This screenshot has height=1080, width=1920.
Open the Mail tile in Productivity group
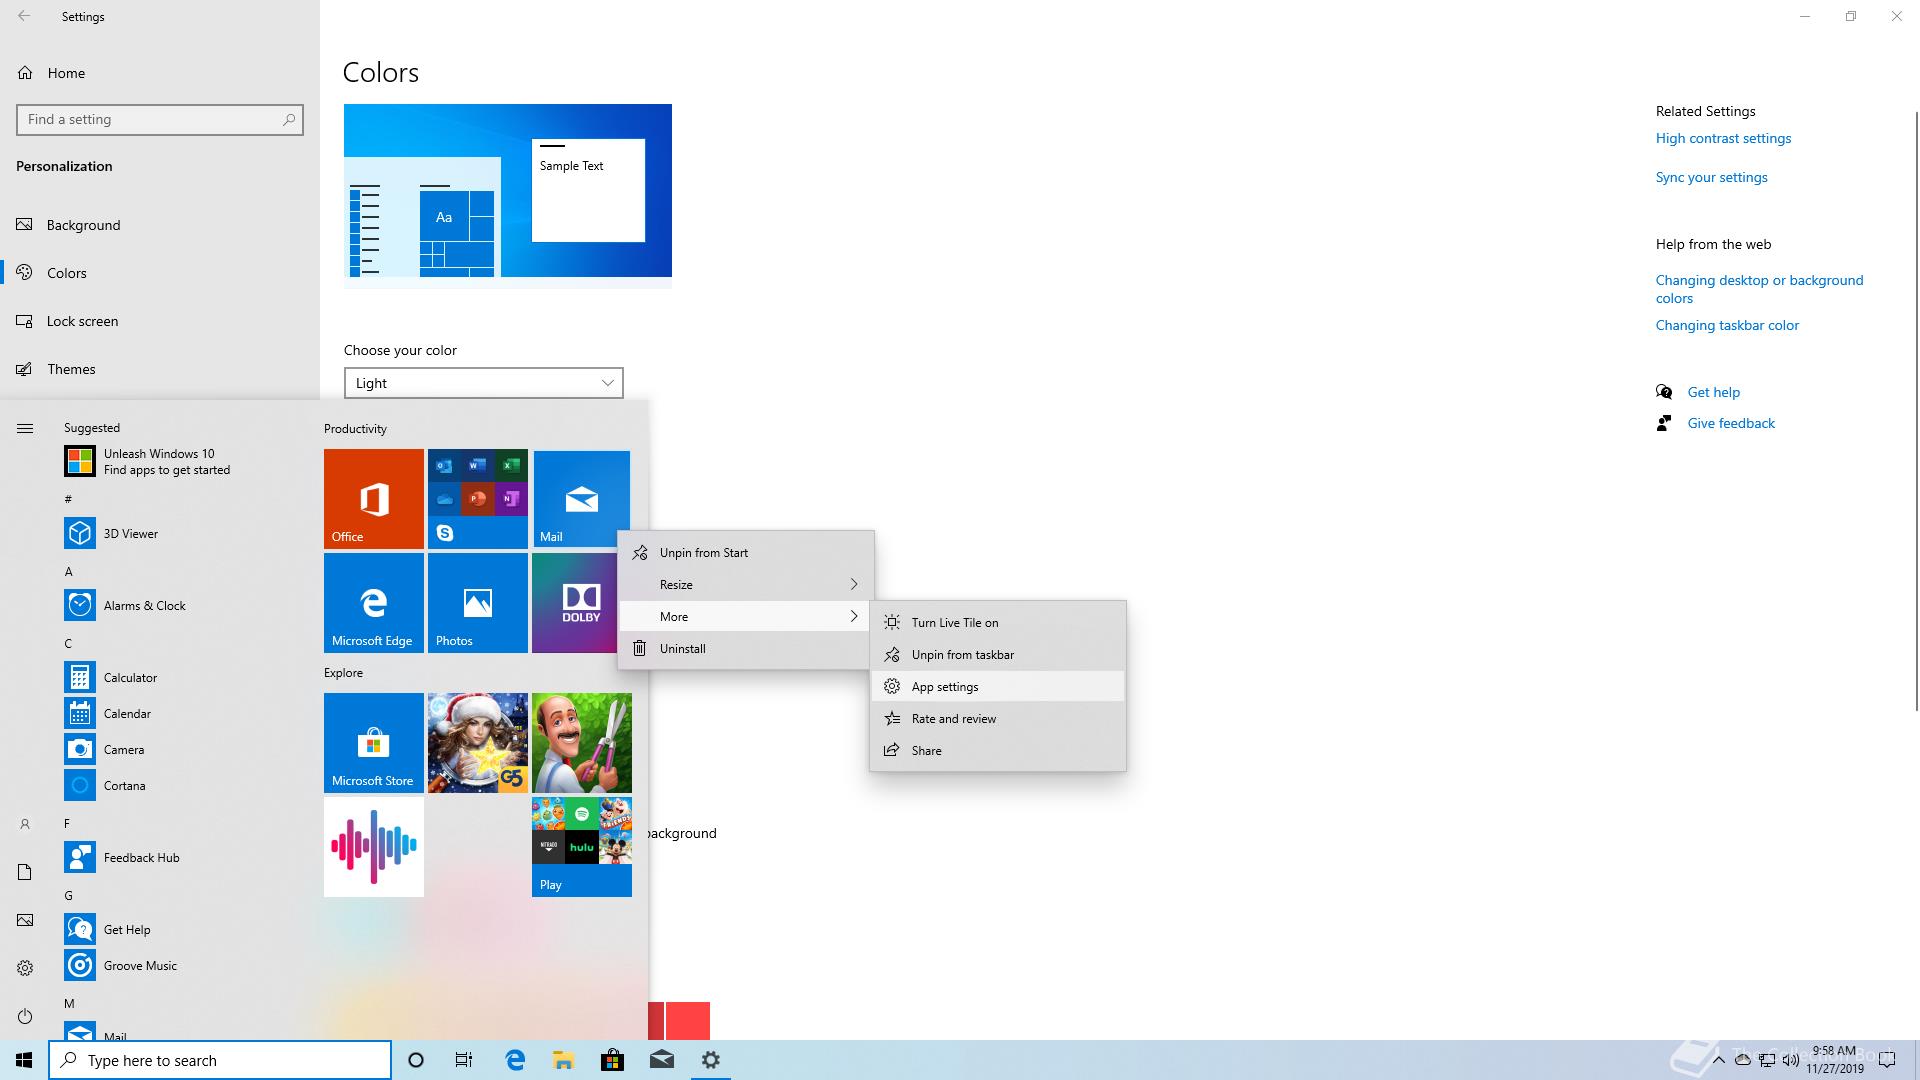click(581, 499)
